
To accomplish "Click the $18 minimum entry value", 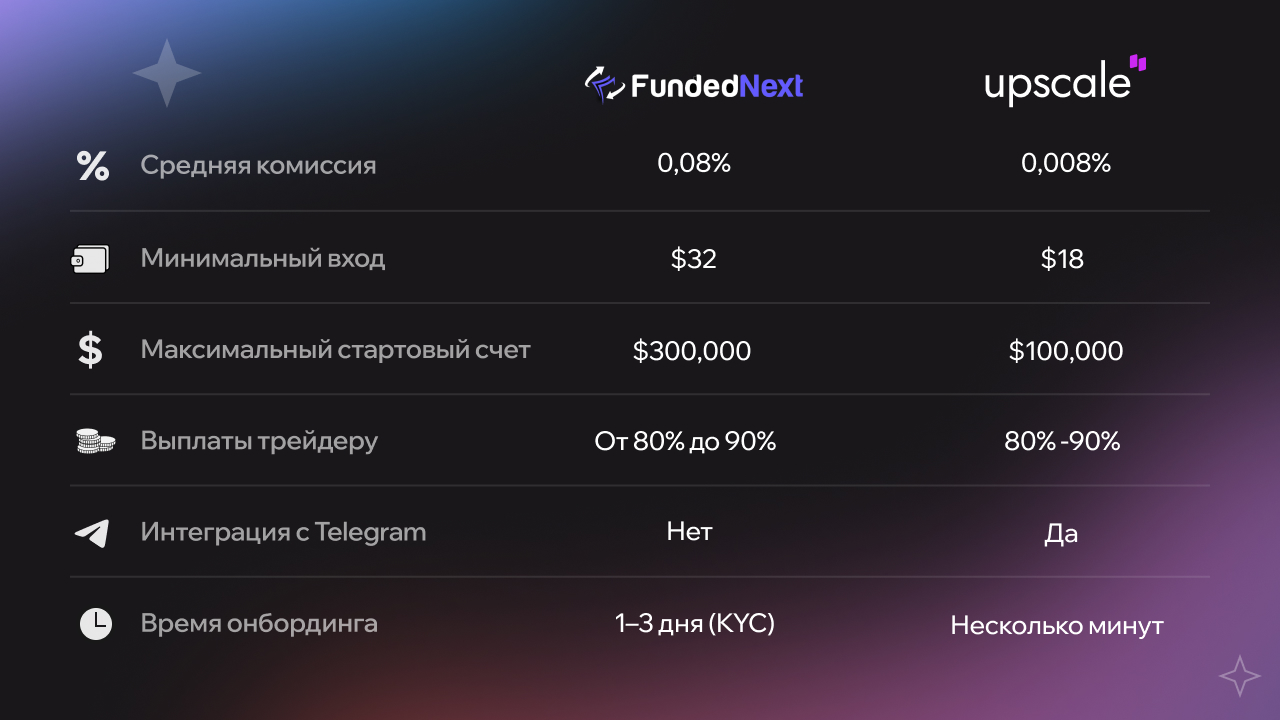I will 1062,260.
